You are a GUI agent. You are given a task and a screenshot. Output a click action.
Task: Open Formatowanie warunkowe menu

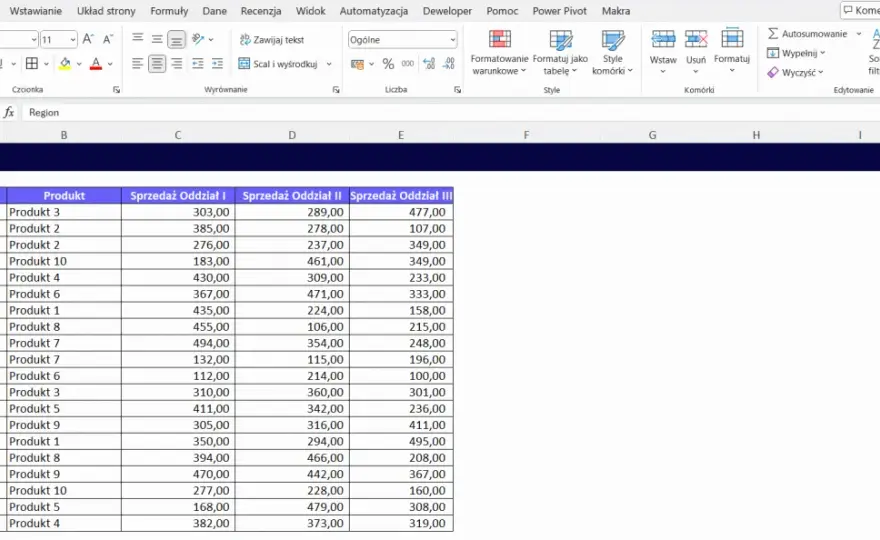[499, 52]
